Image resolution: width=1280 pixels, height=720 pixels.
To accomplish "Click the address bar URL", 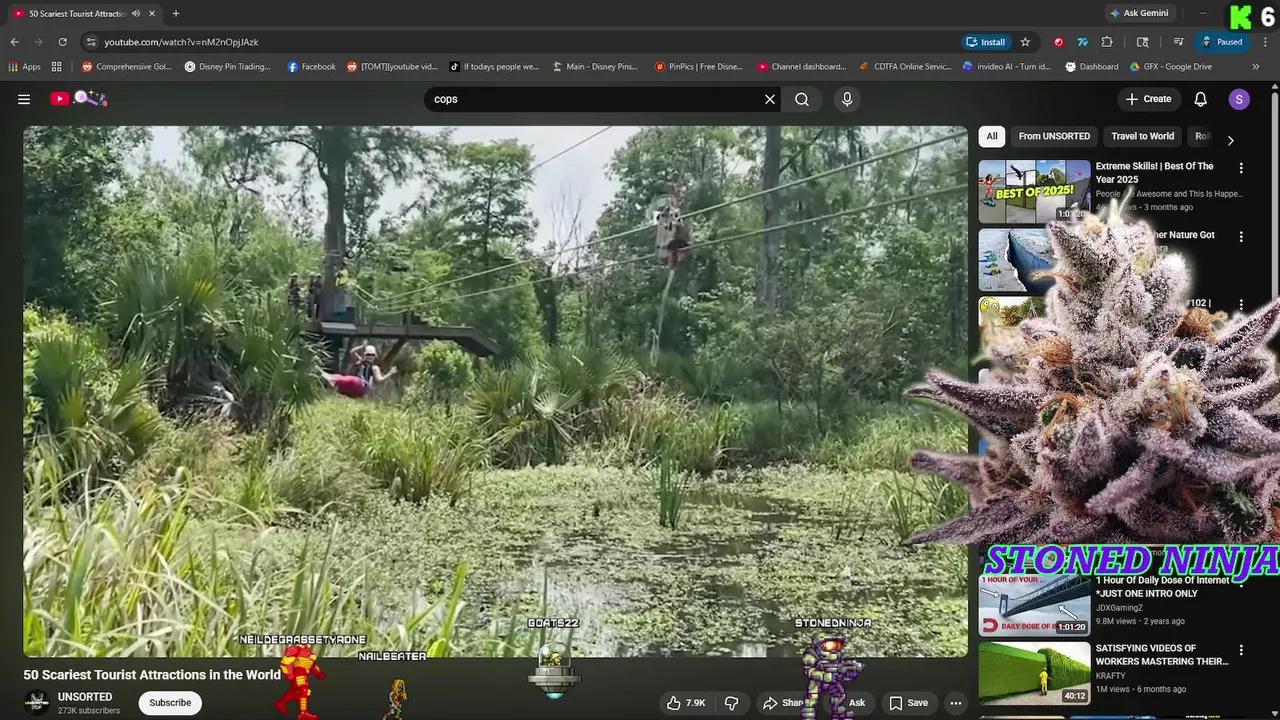I will tap(181, 42).
